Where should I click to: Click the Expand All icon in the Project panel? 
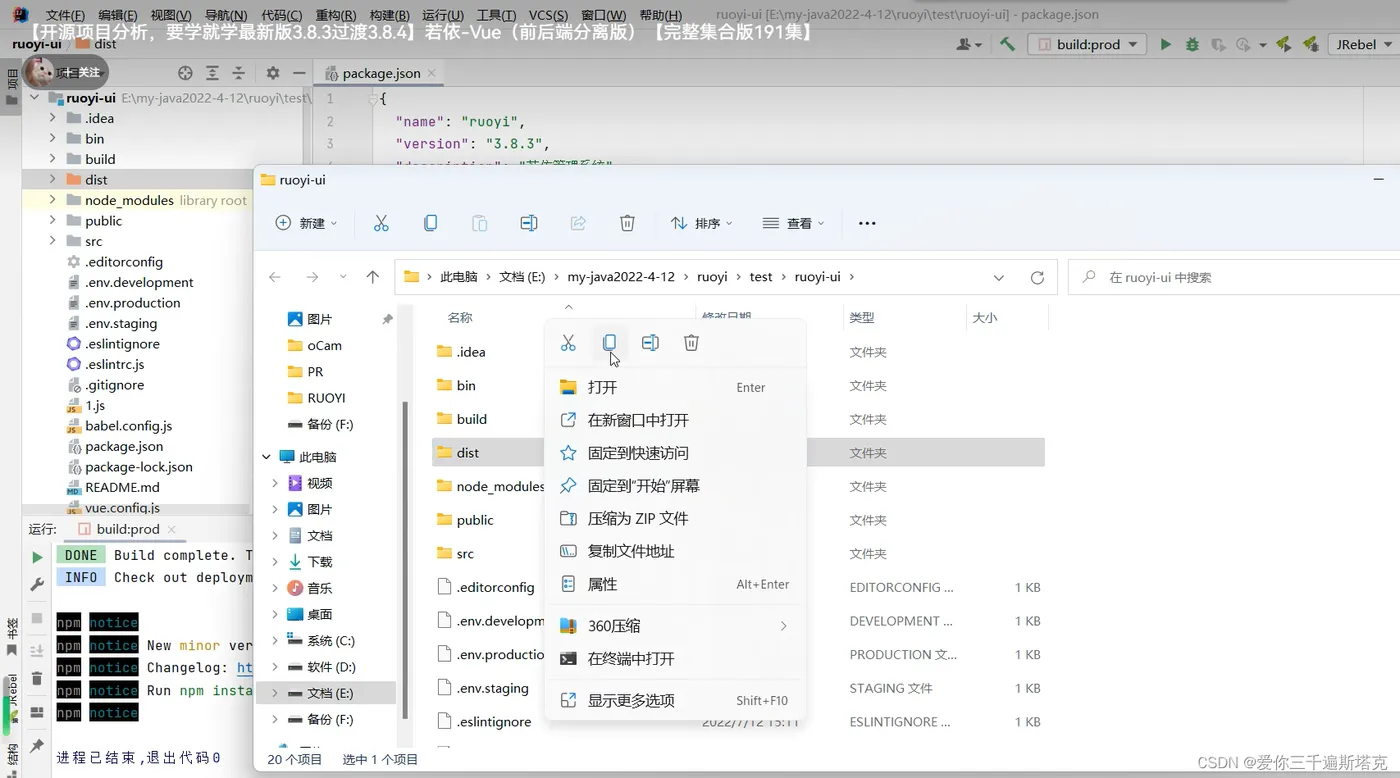pos(212,73)
